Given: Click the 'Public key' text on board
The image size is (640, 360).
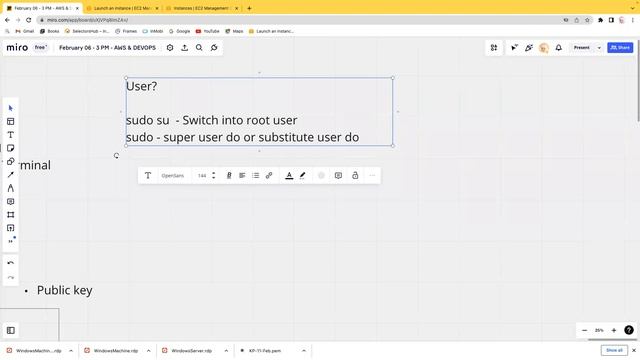Looking at the screenshot, I should pos(64,290).
